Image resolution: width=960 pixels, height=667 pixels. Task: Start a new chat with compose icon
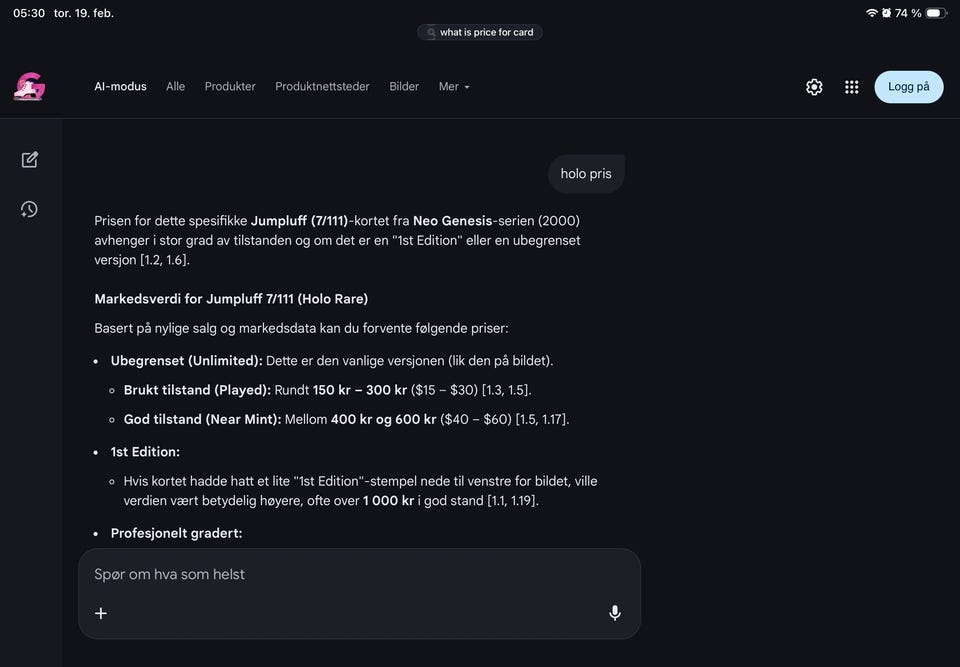coord(30,159)
